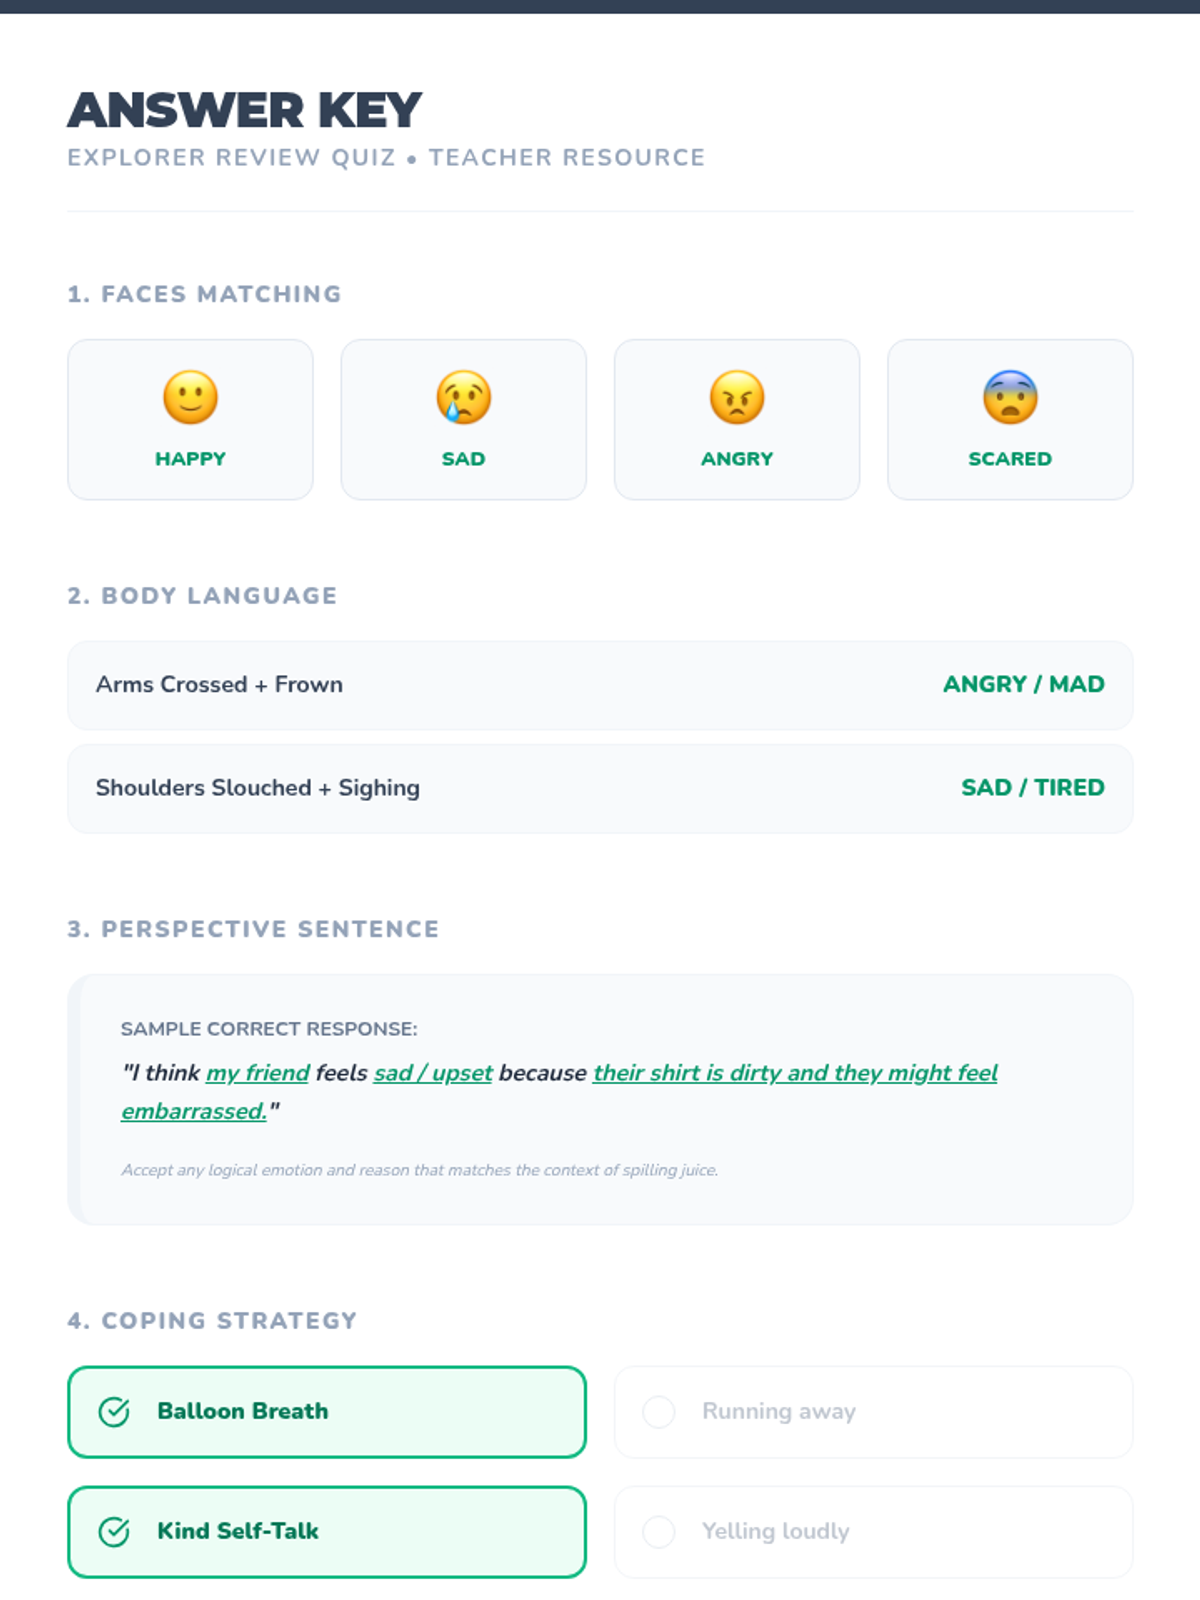Click the checkmark icon beside Balloon Breath
The height and width of the screenshot is (1600, 1200).
[x=114, y=1411]
